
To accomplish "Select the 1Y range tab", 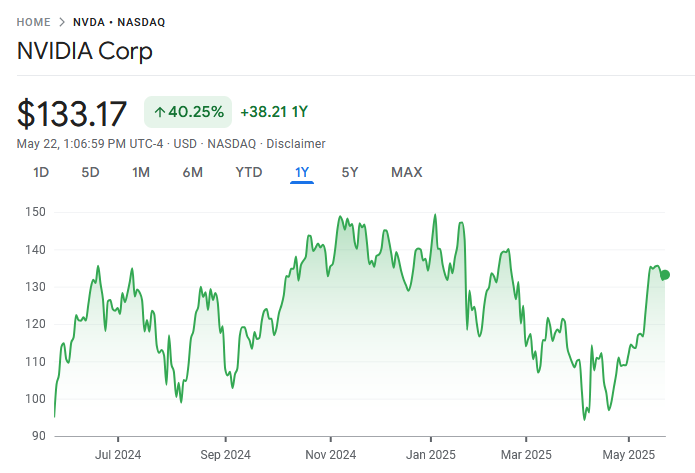I will [x=302, y=172].
